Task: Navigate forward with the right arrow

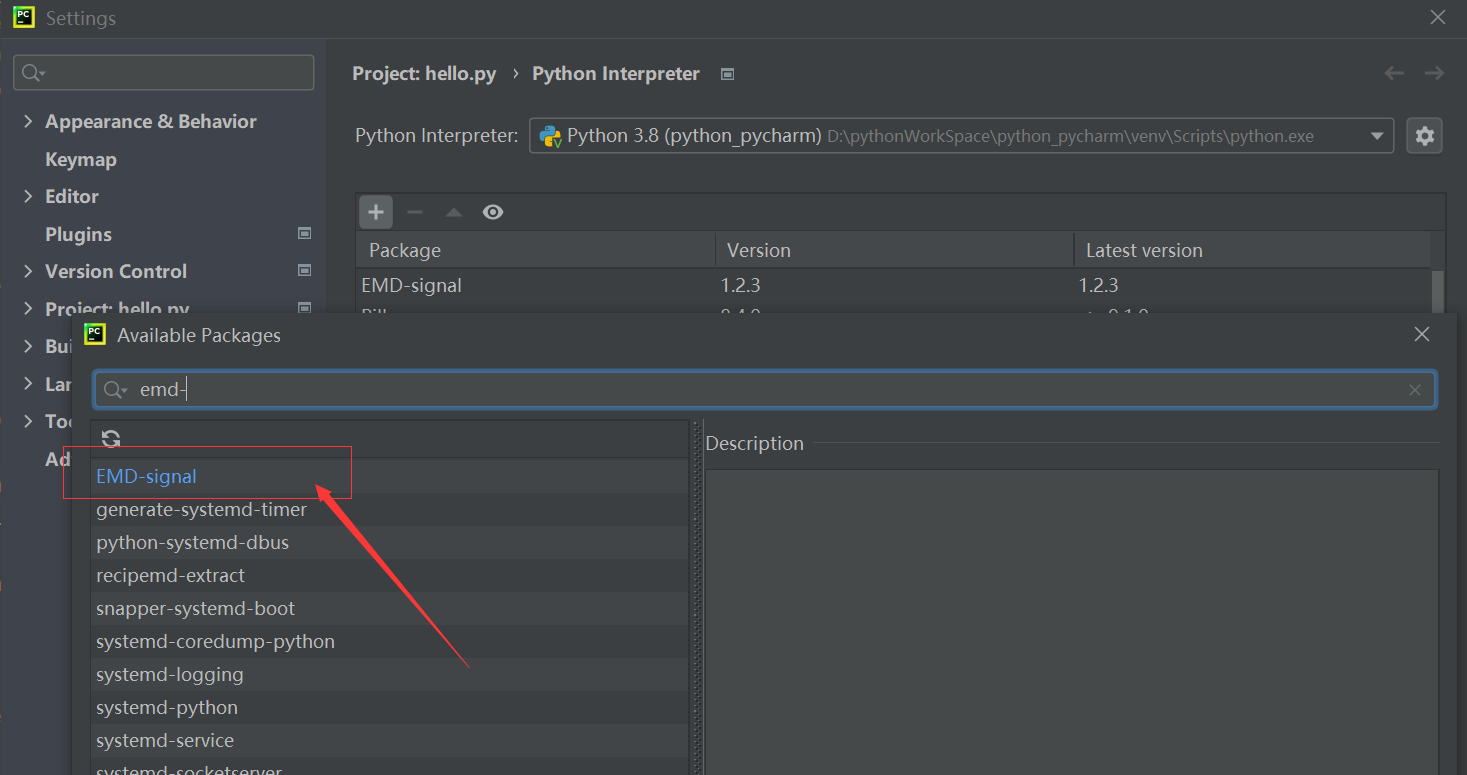Action: [x=1434, y=73]
